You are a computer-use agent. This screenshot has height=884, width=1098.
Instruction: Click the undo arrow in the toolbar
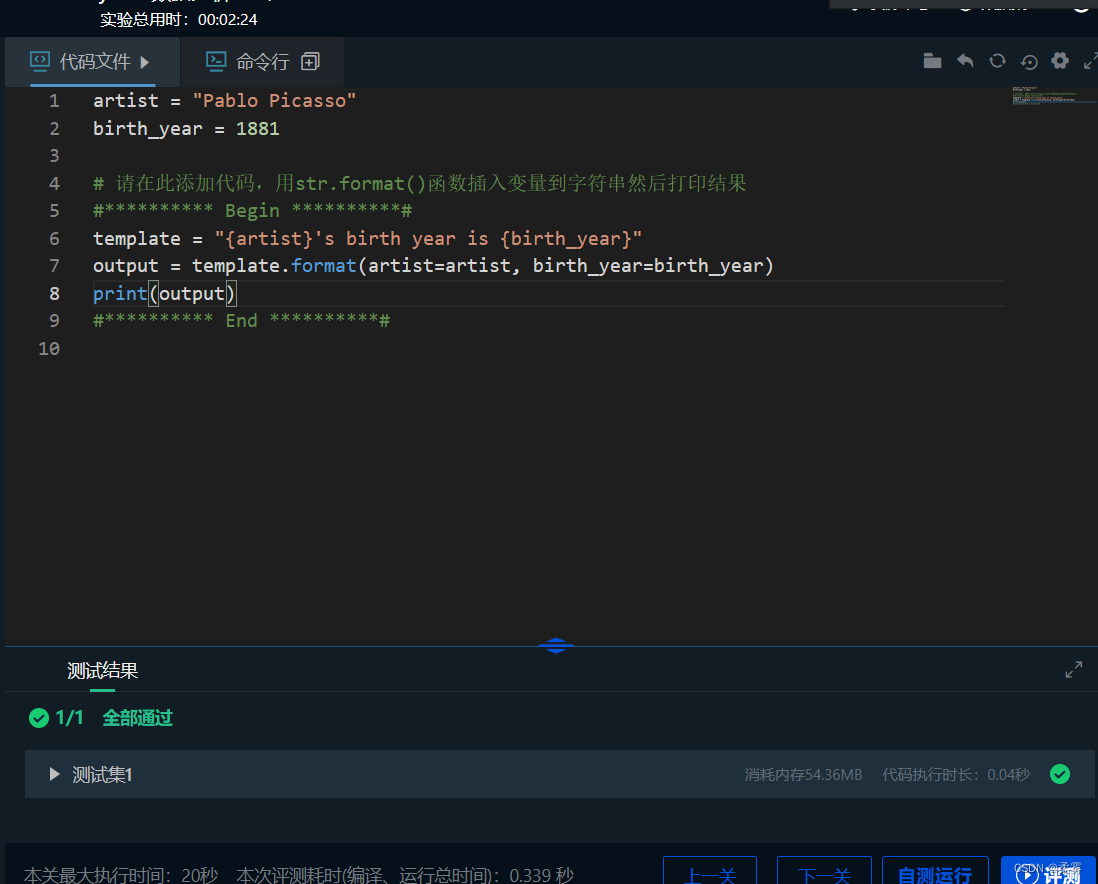coord(964,61)
